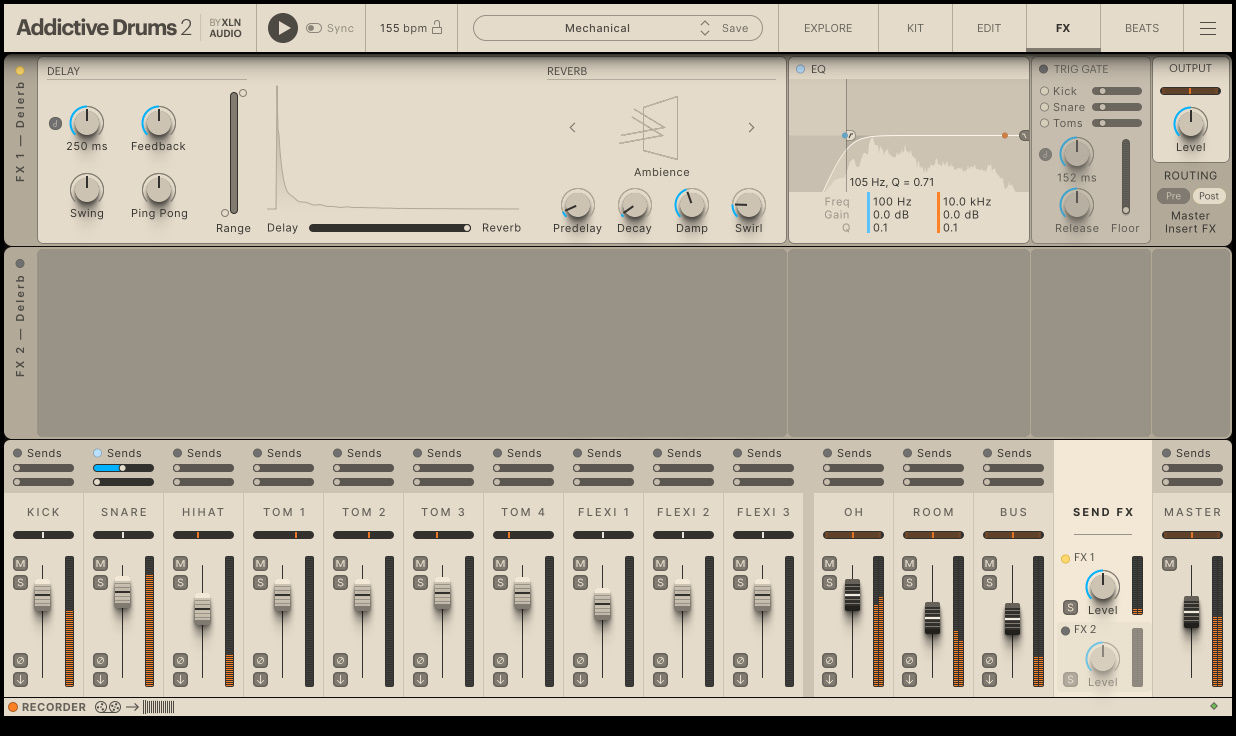Toggle the TRIG GATE power LED
Screen dimensions: 1236x736
1043,69
